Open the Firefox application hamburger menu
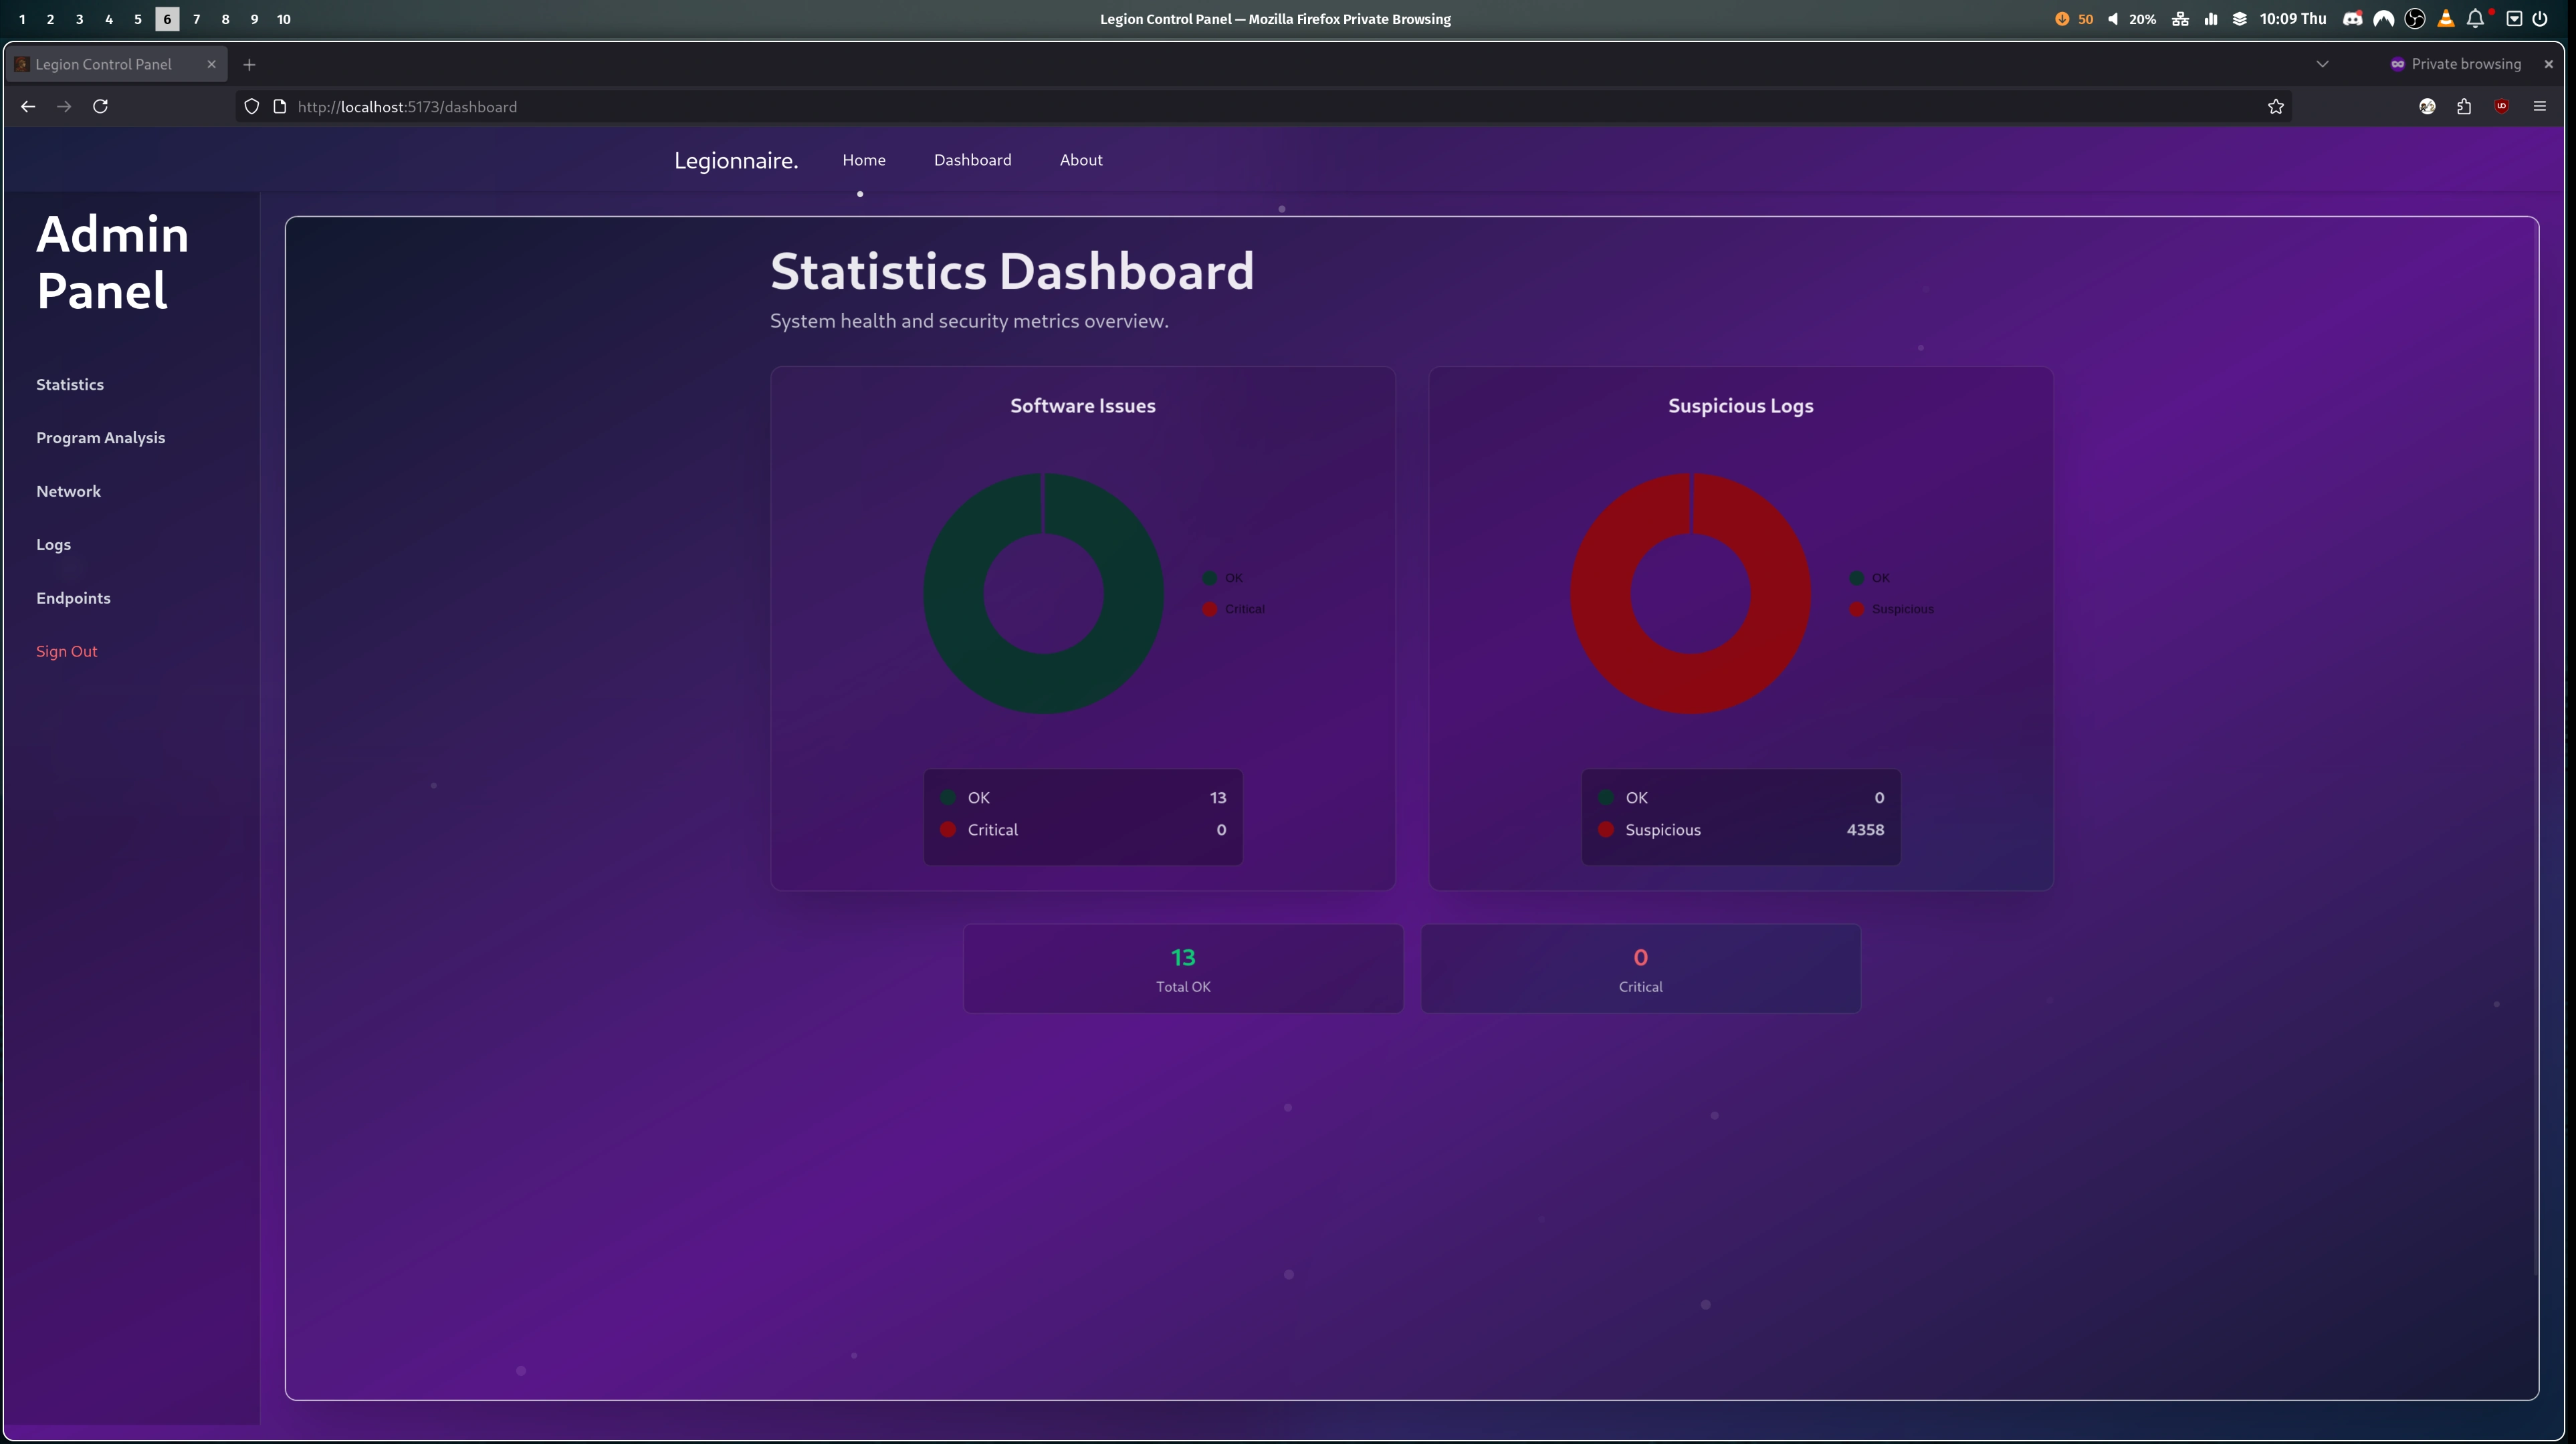The image size is (2576, 1444). pyautogui.click(x=2540, y=106)
